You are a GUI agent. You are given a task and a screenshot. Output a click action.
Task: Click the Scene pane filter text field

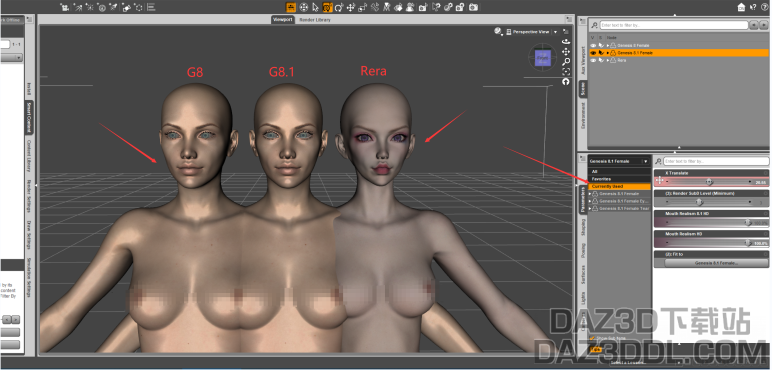[x=674, y=26]
